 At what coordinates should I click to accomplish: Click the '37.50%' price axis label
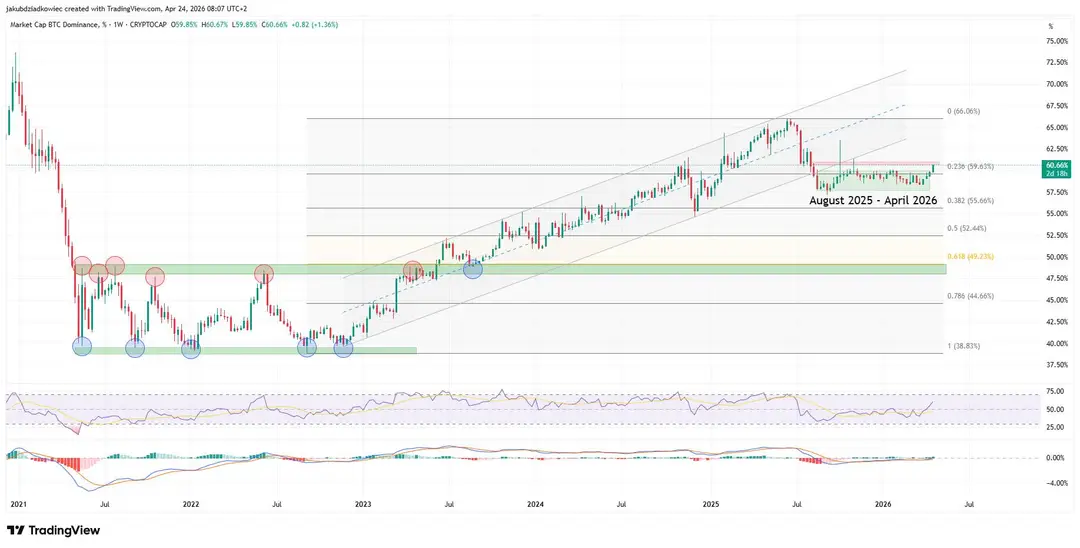point(1057,365)
